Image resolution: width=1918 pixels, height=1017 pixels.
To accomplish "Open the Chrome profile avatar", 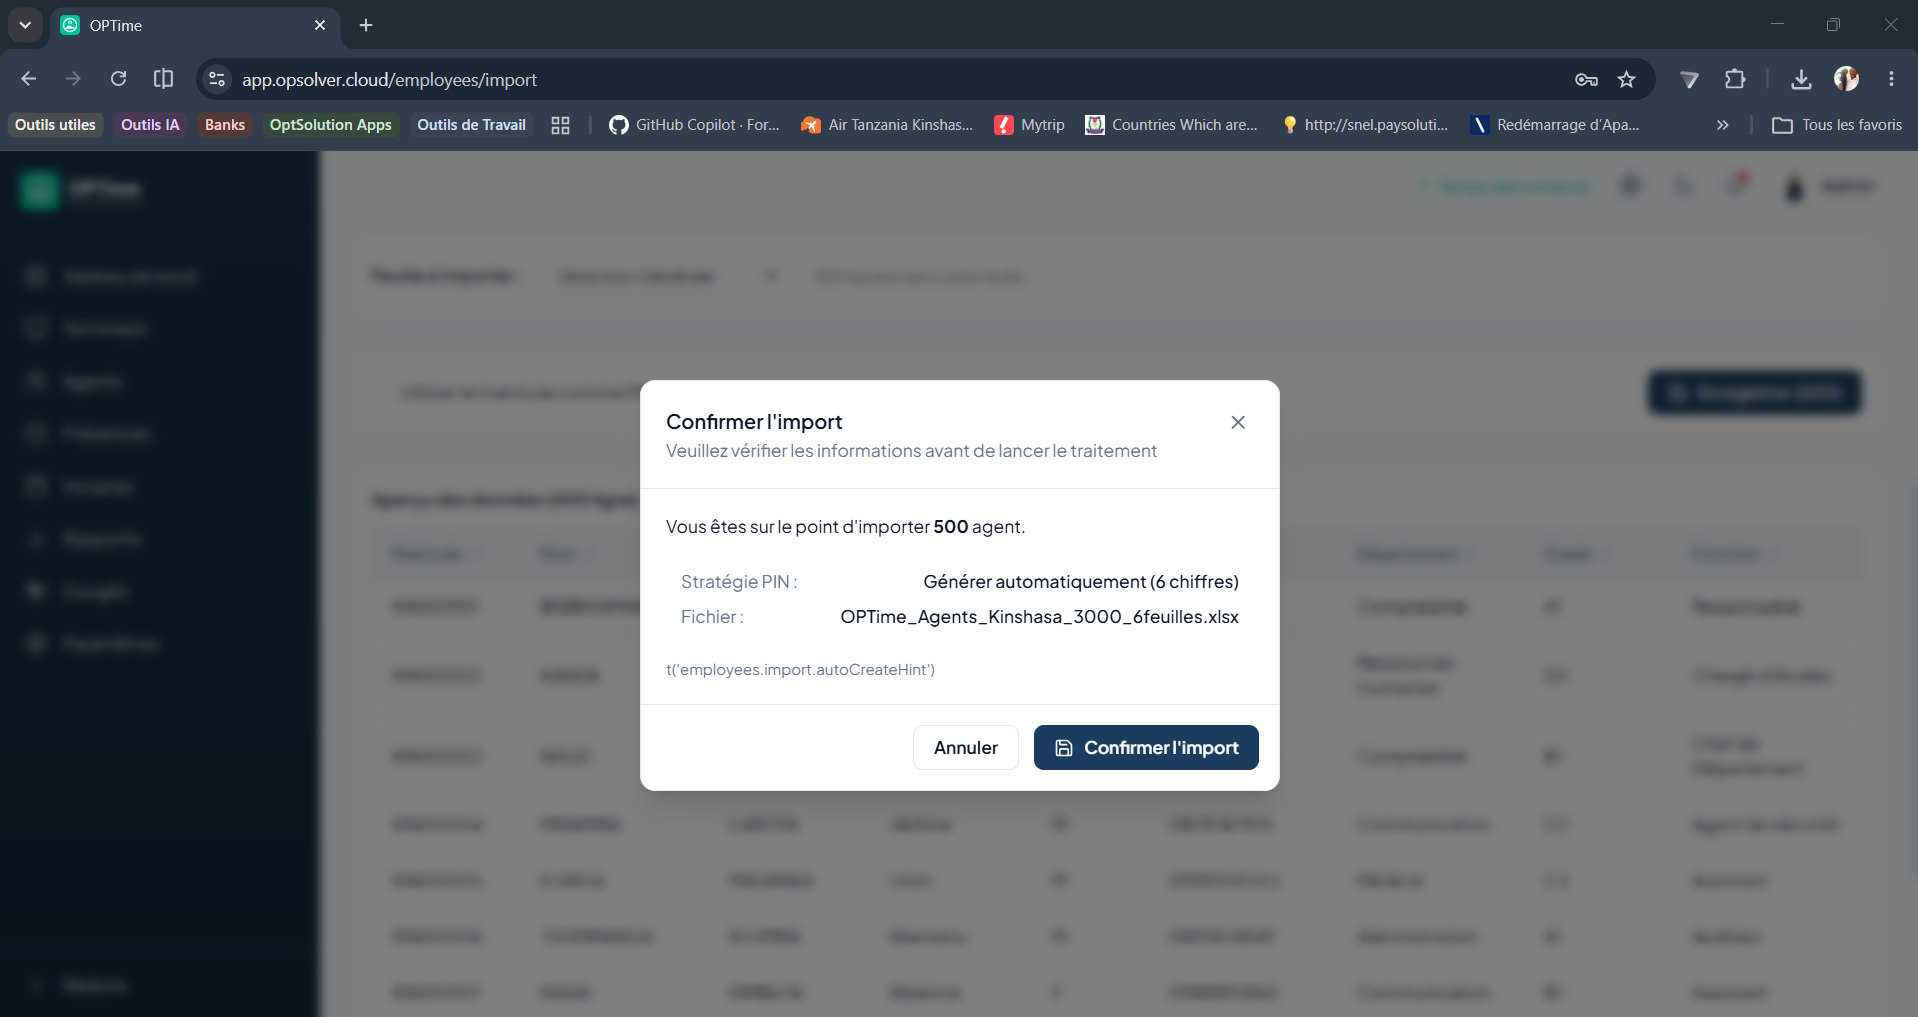I will 1846,79.
